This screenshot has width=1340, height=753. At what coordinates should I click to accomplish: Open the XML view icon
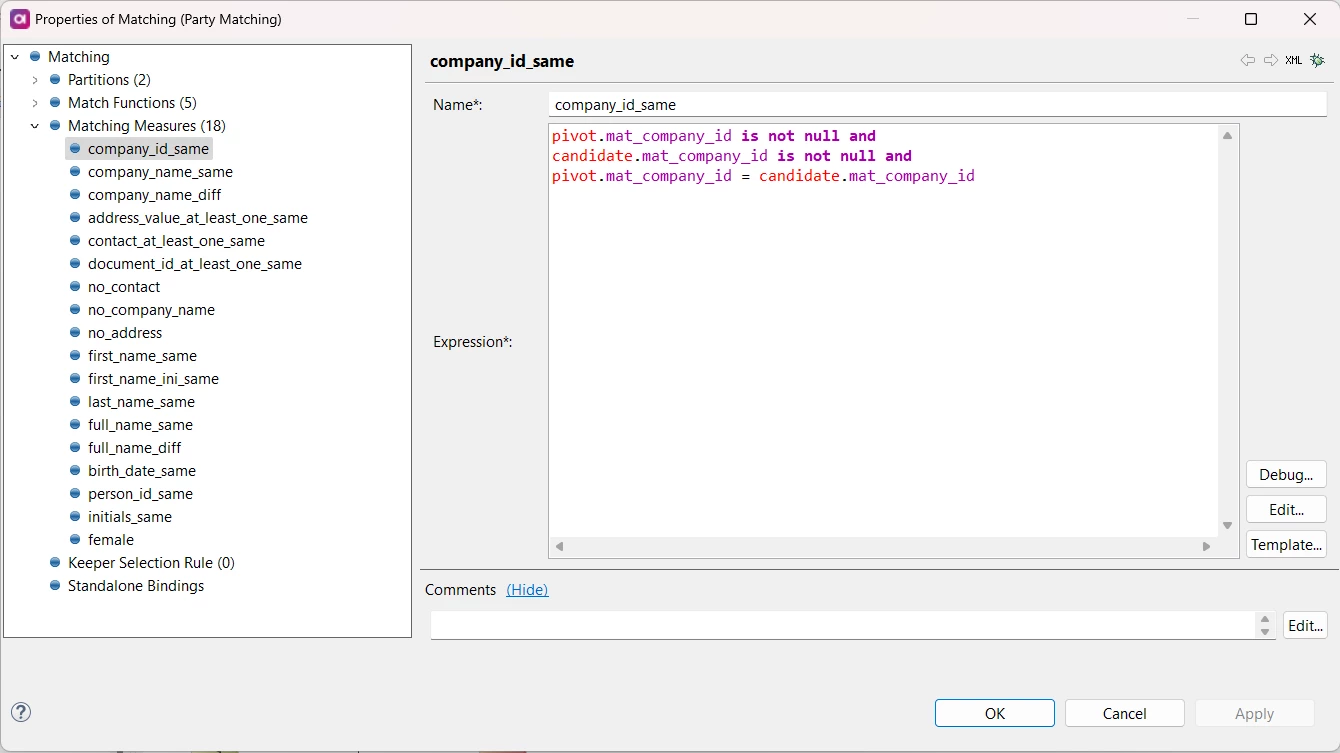1294,60
